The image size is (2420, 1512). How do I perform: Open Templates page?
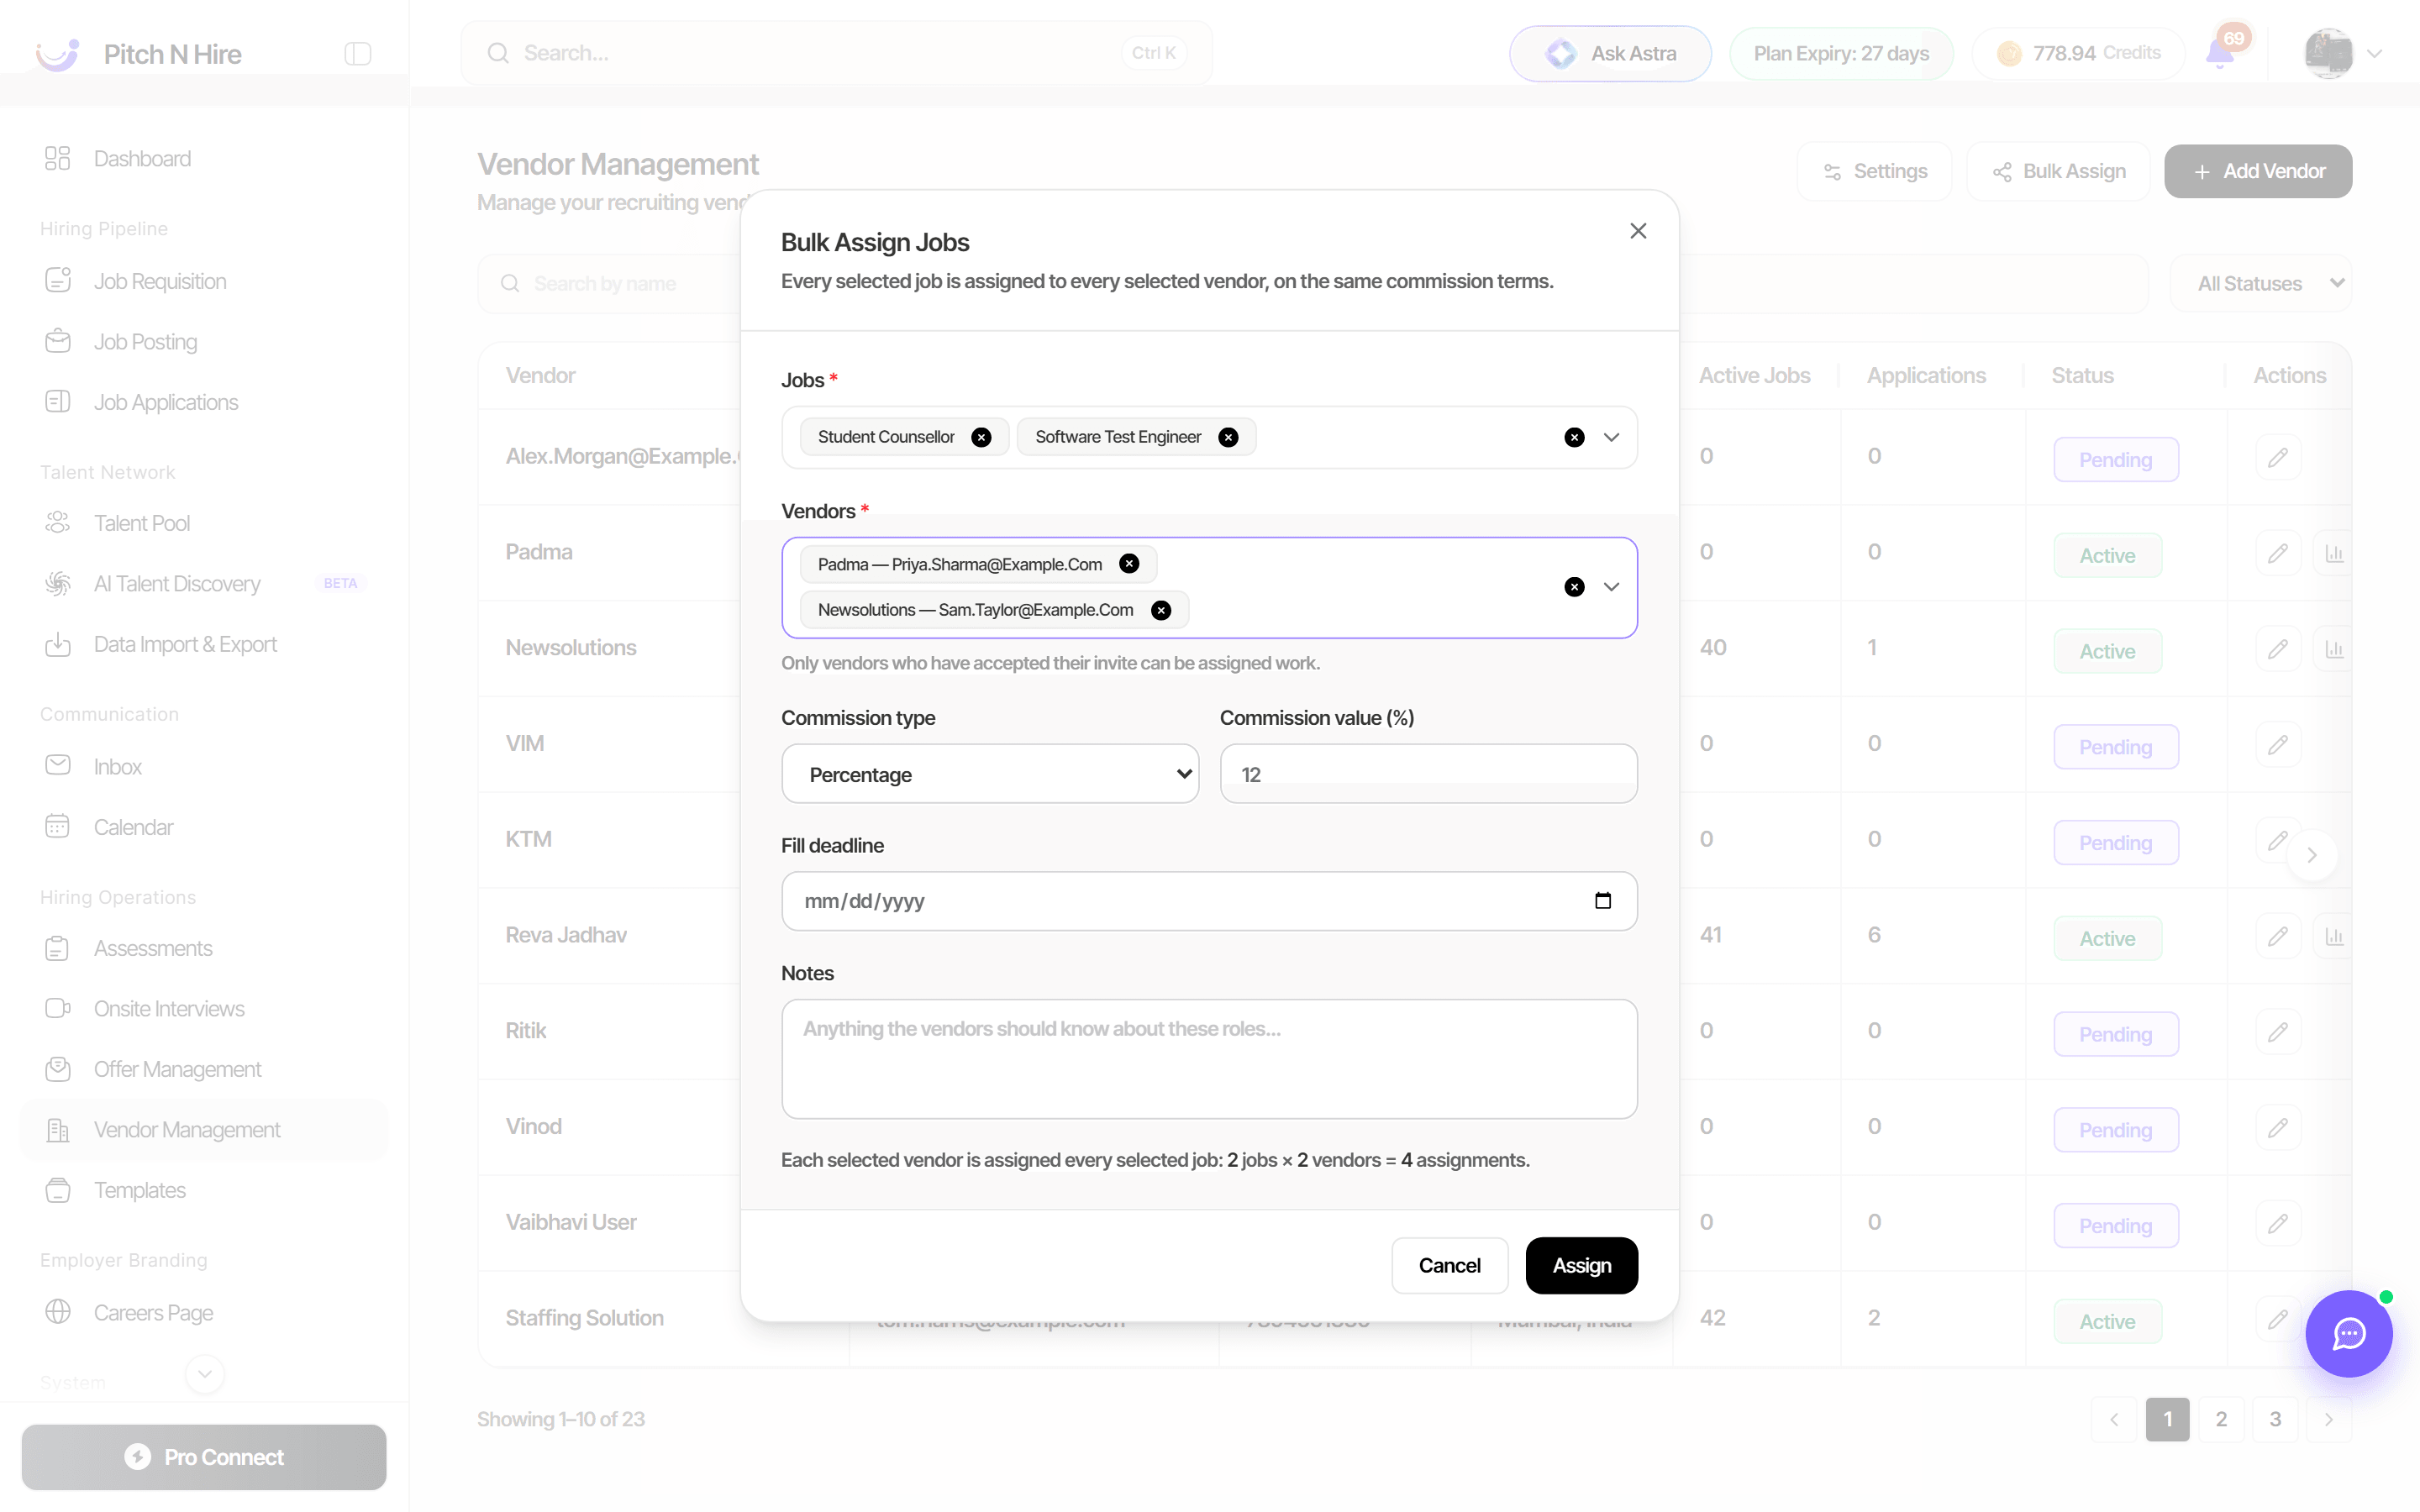[204, 1190]
